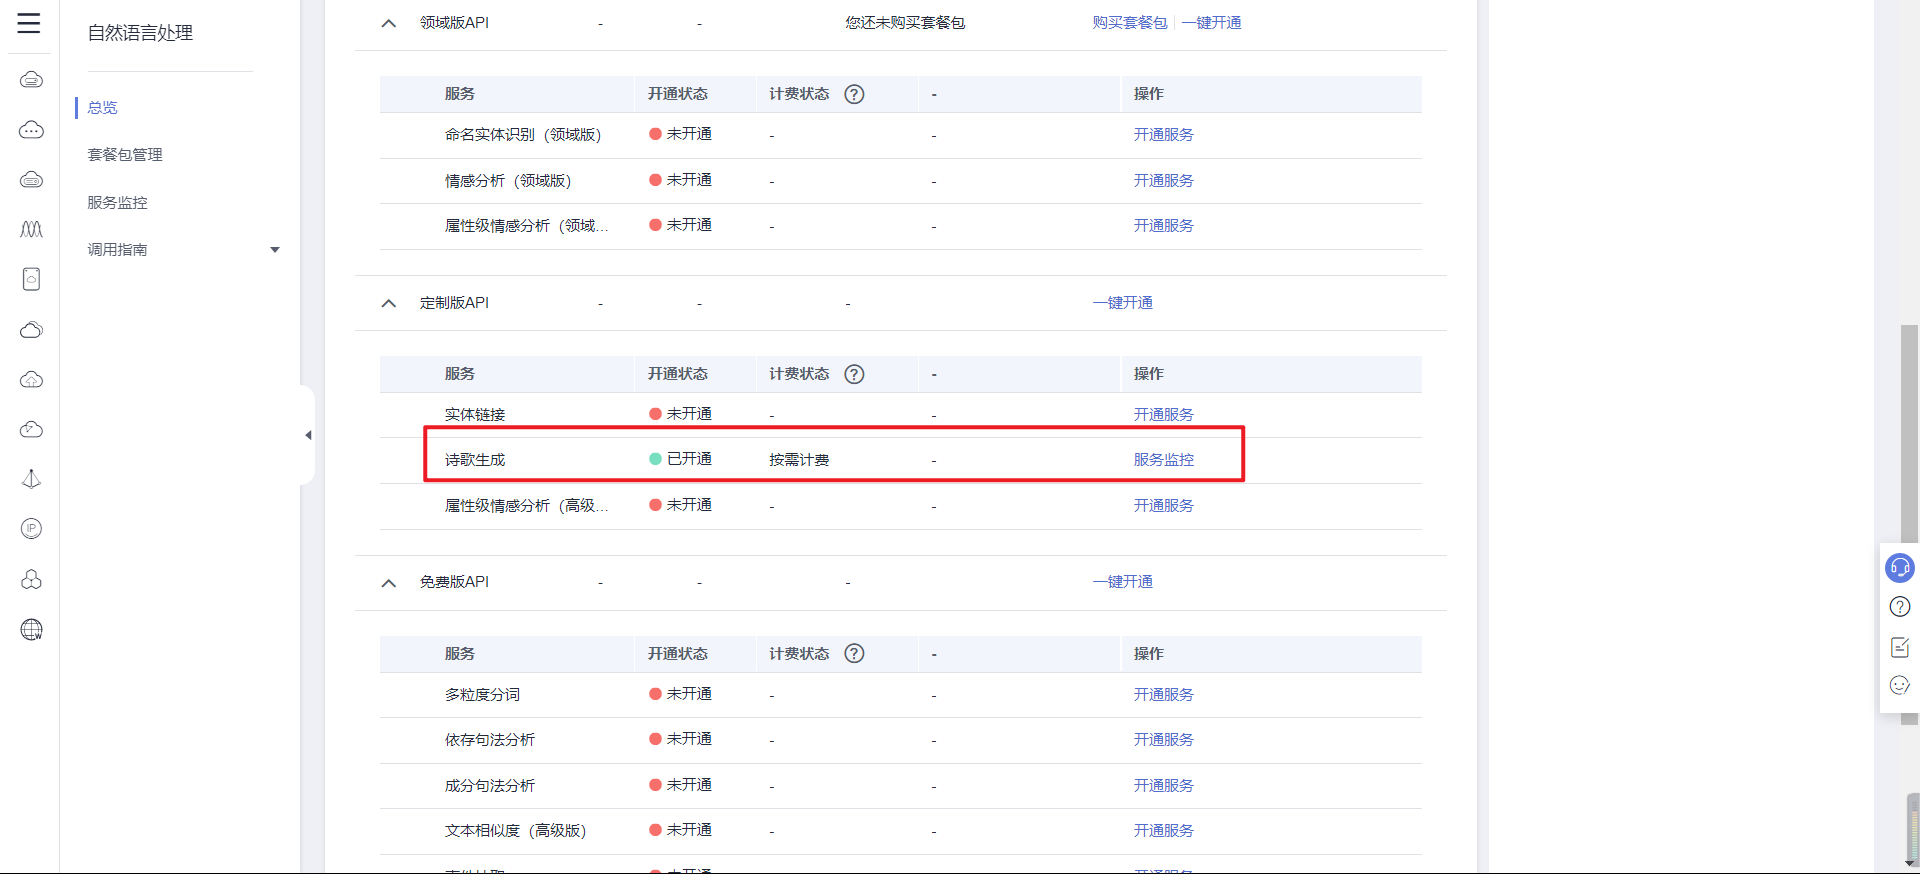1920x874 pixels.
Task: Open the headset customer service widget
Action: click(1900, 568)
